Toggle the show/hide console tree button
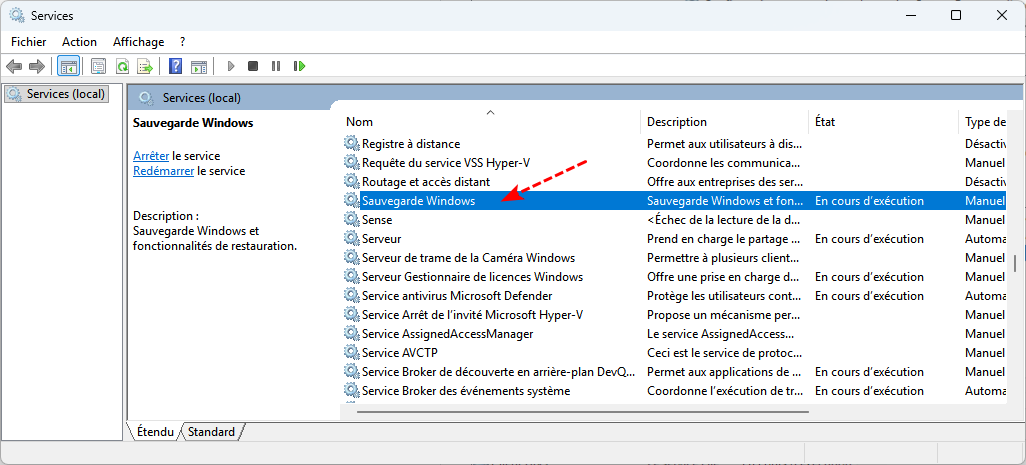This screenshot has width=1026, height=465. [68, 66]
